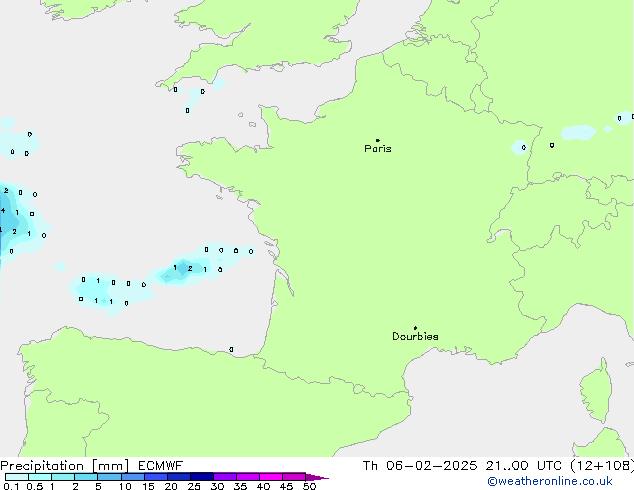Click the legend scale label '25'
The width and height of the screenshot is (634, 490).
click(194, 486)
